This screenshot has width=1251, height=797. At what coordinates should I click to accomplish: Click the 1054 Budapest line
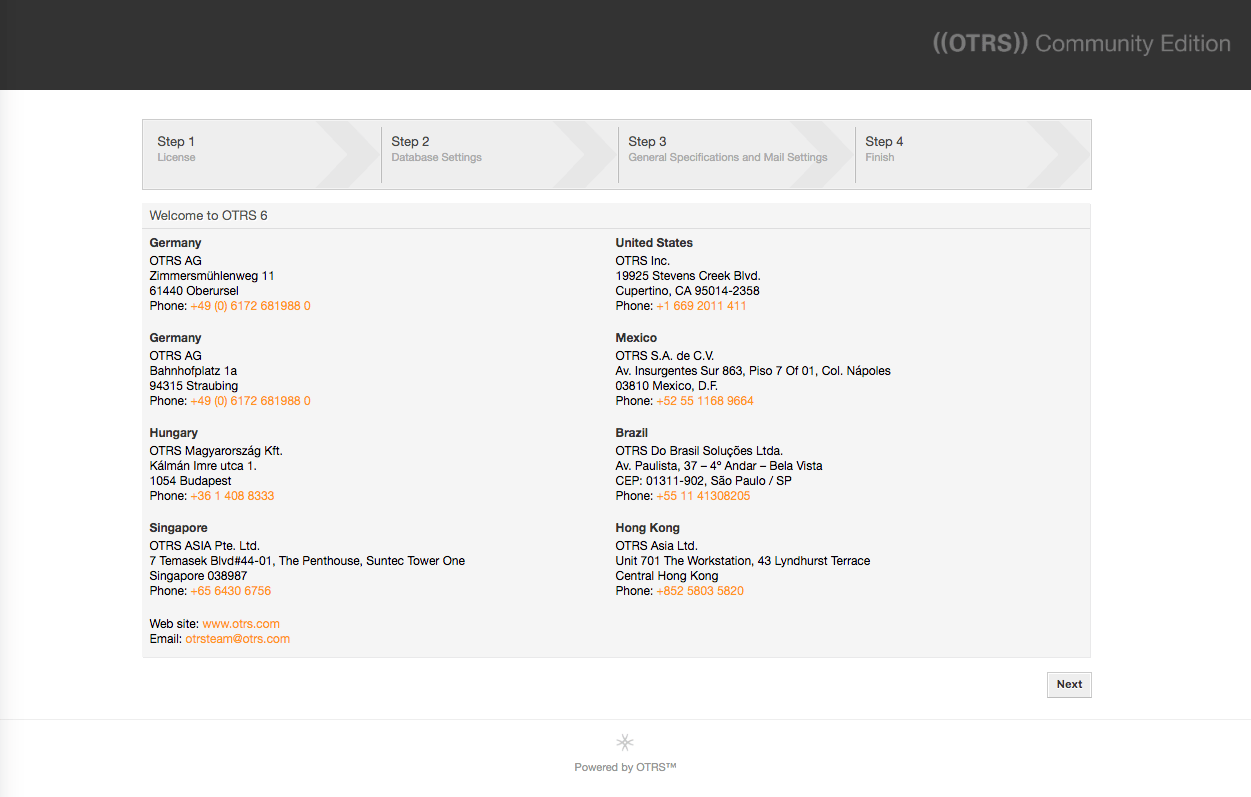(191, 481)
